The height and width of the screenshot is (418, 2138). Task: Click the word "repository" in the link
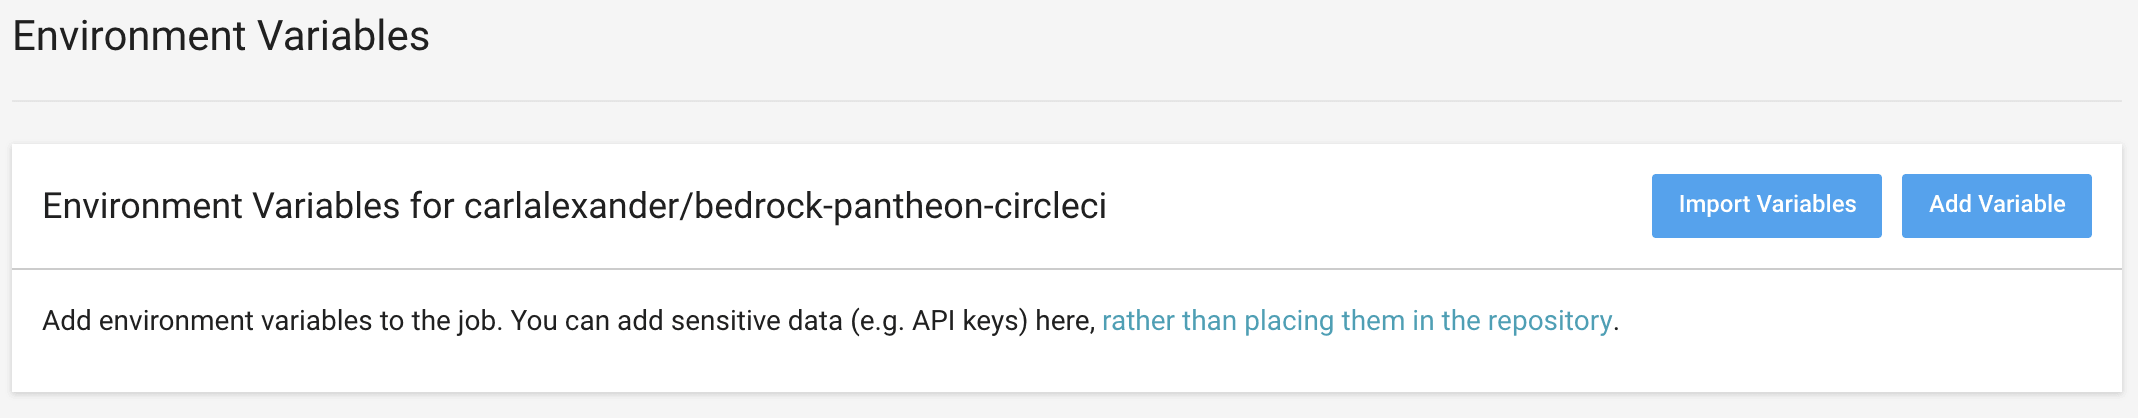1549,321
